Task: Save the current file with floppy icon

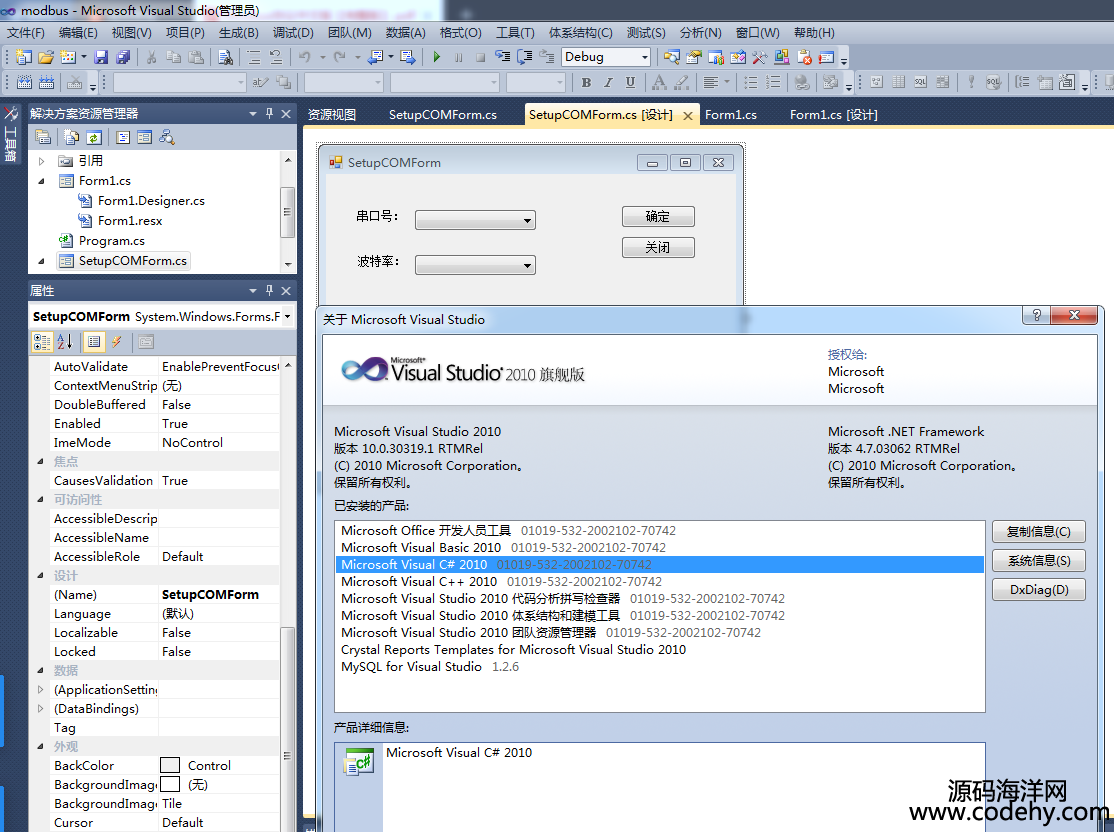Action: [101, 57]
